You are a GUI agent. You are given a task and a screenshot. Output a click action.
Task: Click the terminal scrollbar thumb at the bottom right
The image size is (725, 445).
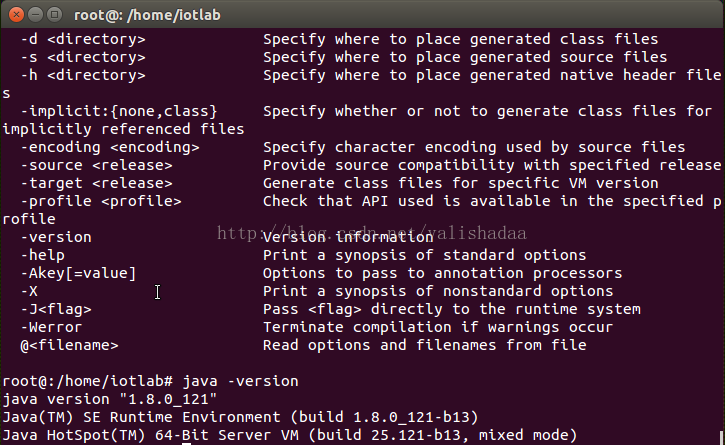click(x=721, y=438)
